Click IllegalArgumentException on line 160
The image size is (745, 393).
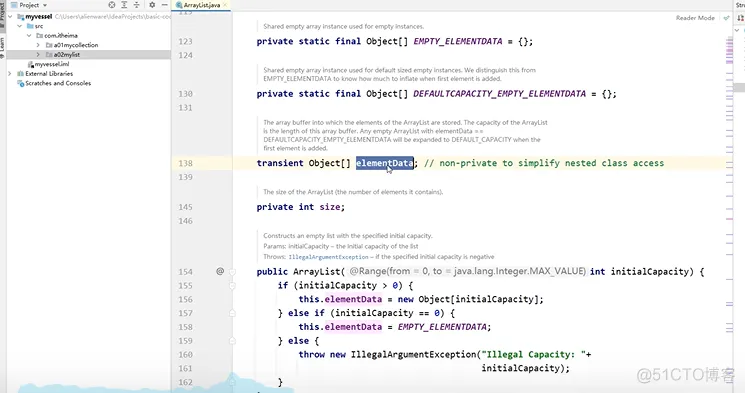click(x=413, y=354)
